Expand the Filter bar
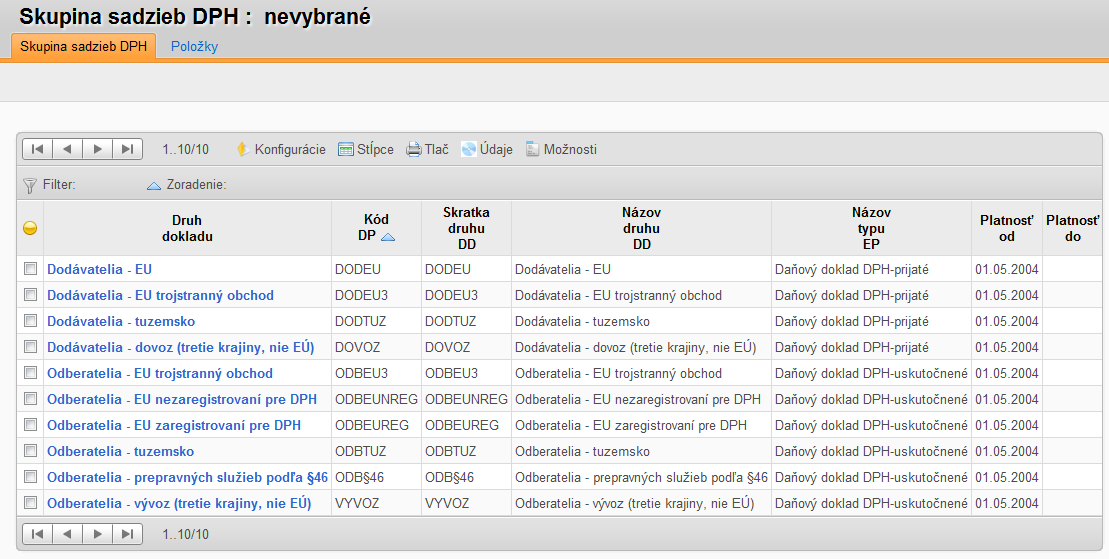 tap(49, 185)
